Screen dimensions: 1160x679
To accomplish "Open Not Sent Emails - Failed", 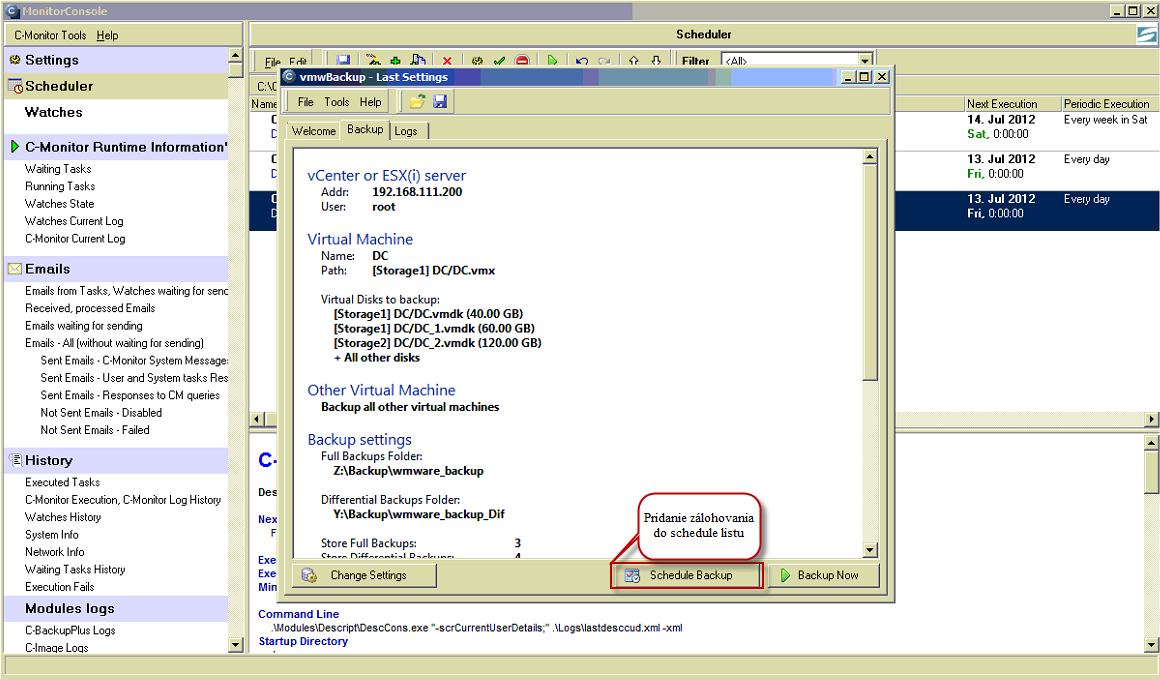I will point(95,430).
